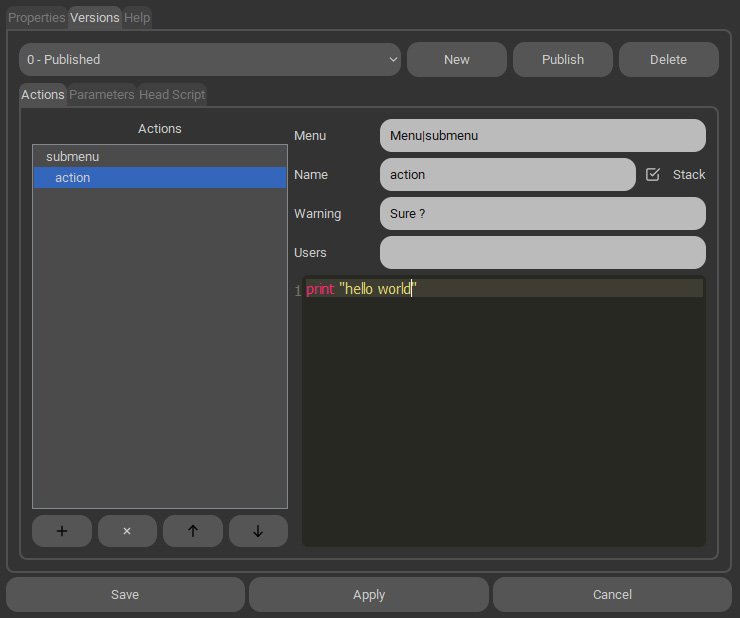Click the New version button
This screenshot has width=740, height=618.
[457, 60]
